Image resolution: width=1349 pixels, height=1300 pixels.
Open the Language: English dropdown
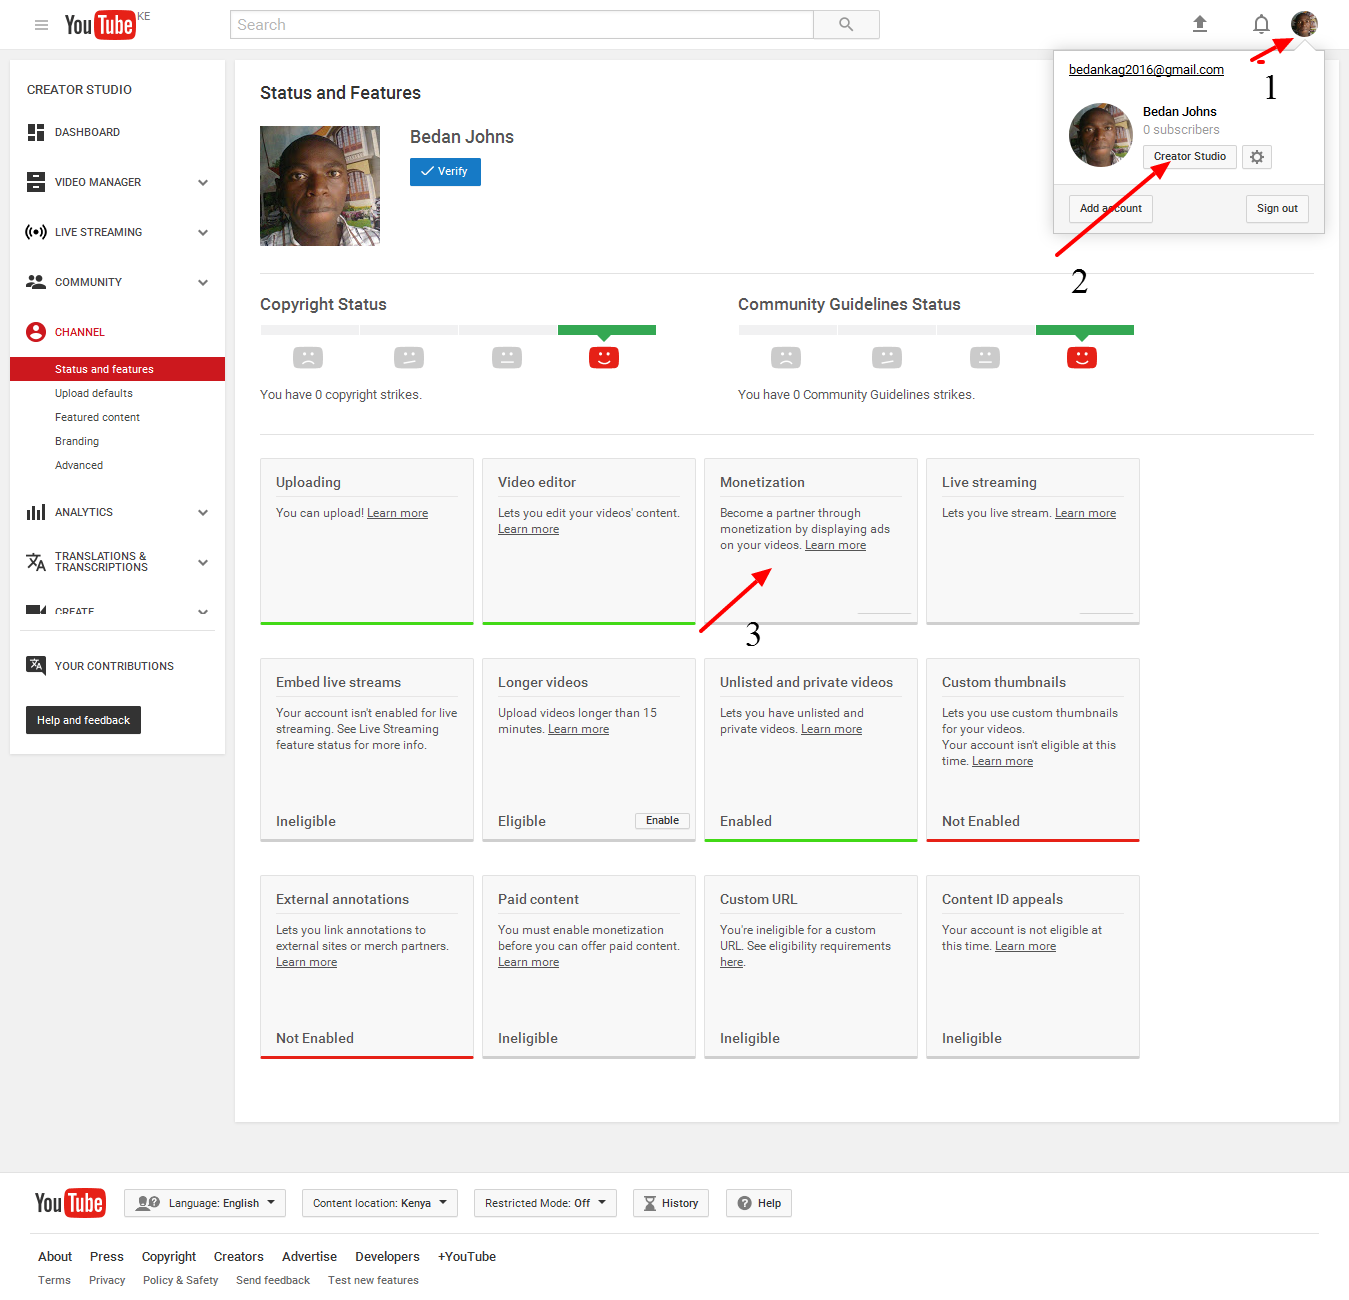pyautogui.click(x=204, y=1203)
